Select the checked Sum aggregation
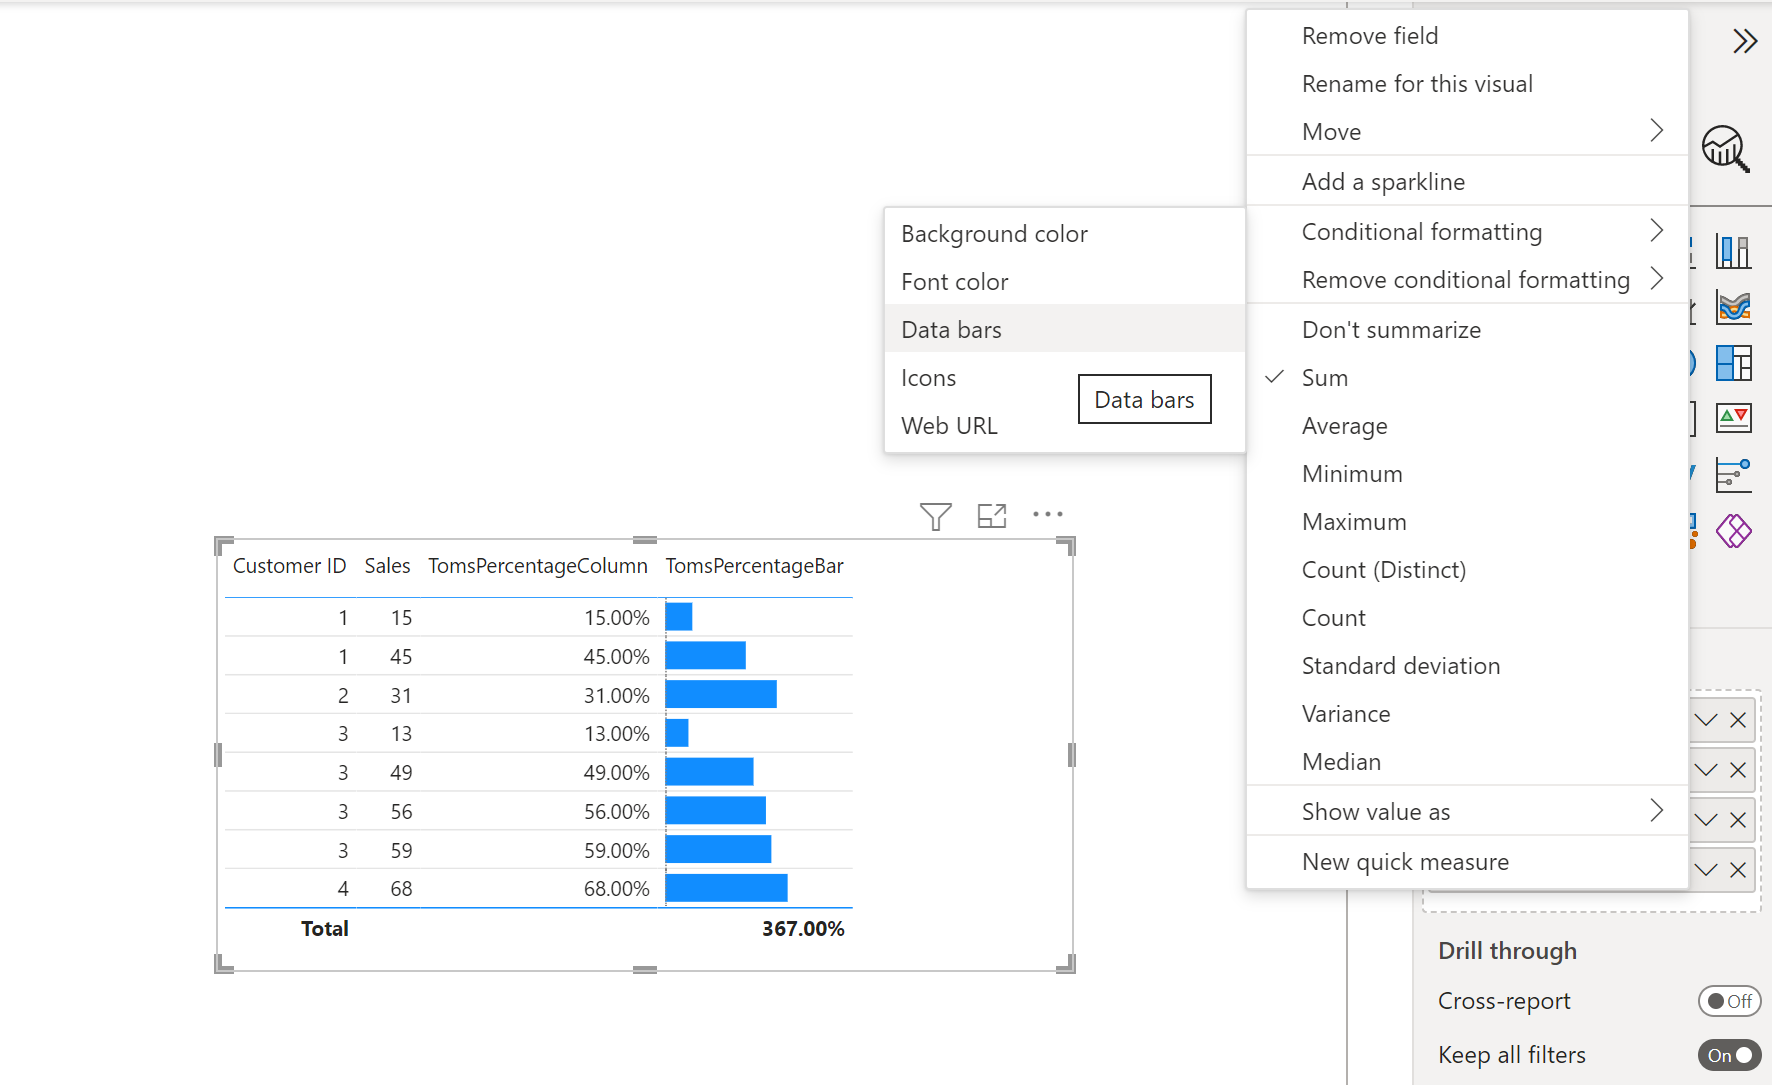This screenshot has height=1085, width=1772. point(1467,378)
